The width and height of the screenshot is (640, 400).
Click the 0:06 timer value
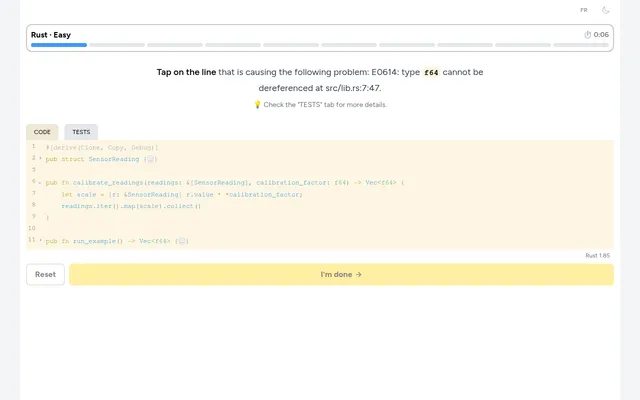[x=601, y=35]
